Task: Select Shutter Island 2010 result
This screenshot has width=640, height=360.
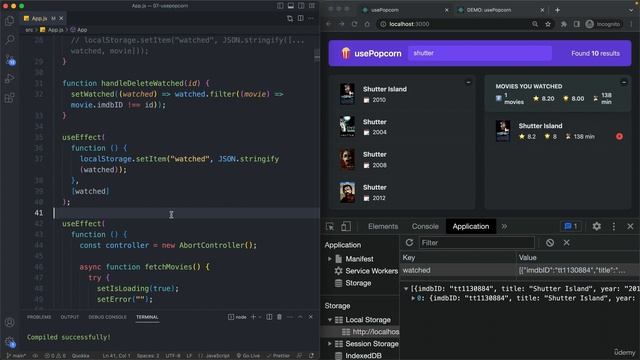Action: (402, 94)
